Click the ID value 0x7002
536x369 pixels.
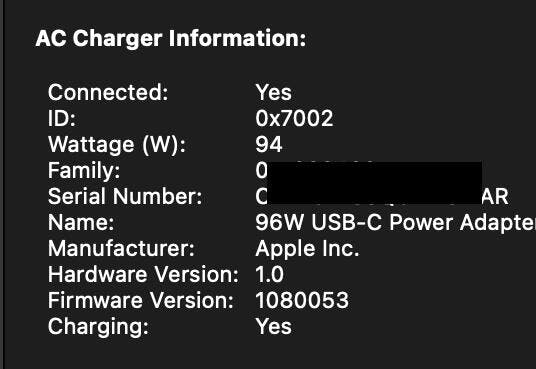pyautogui.click(x=294, y=119)
